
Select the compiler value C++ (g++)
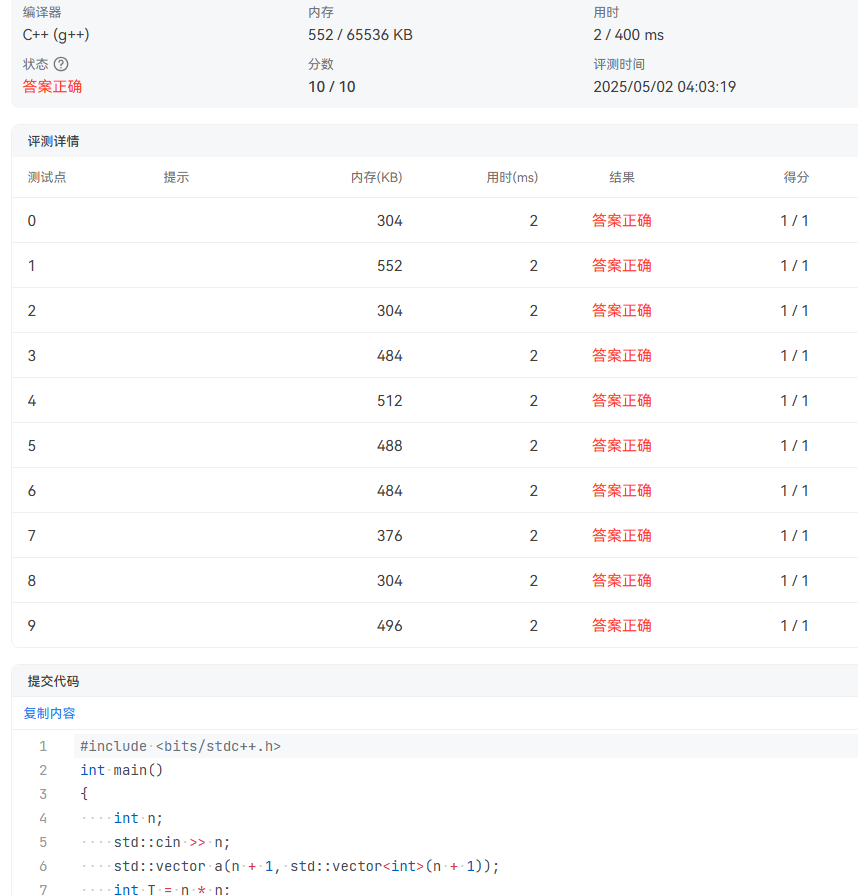[x=52, y=34]
